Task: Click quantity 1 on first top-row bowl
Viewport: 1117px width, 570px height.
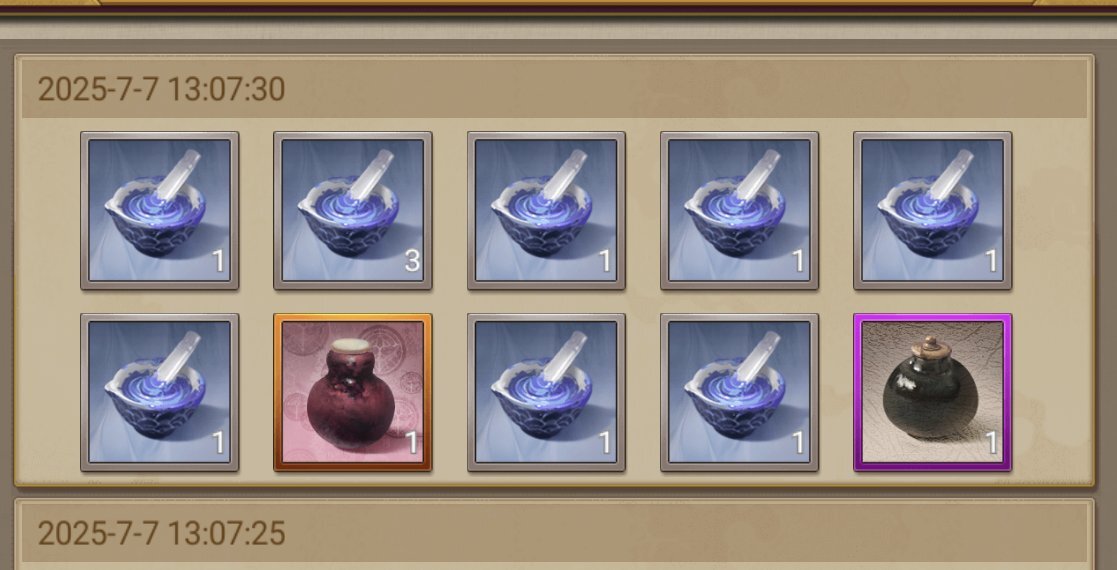Action: coord(219,261)
